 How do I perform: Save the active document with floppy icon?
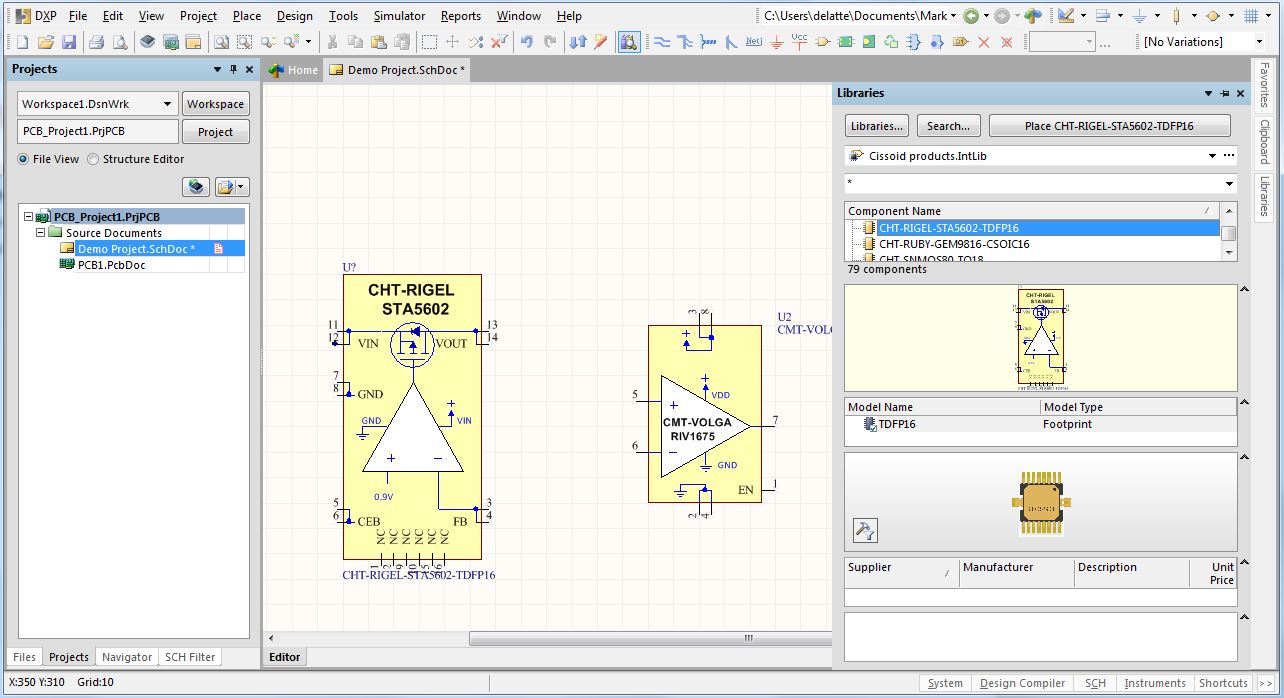69,42
